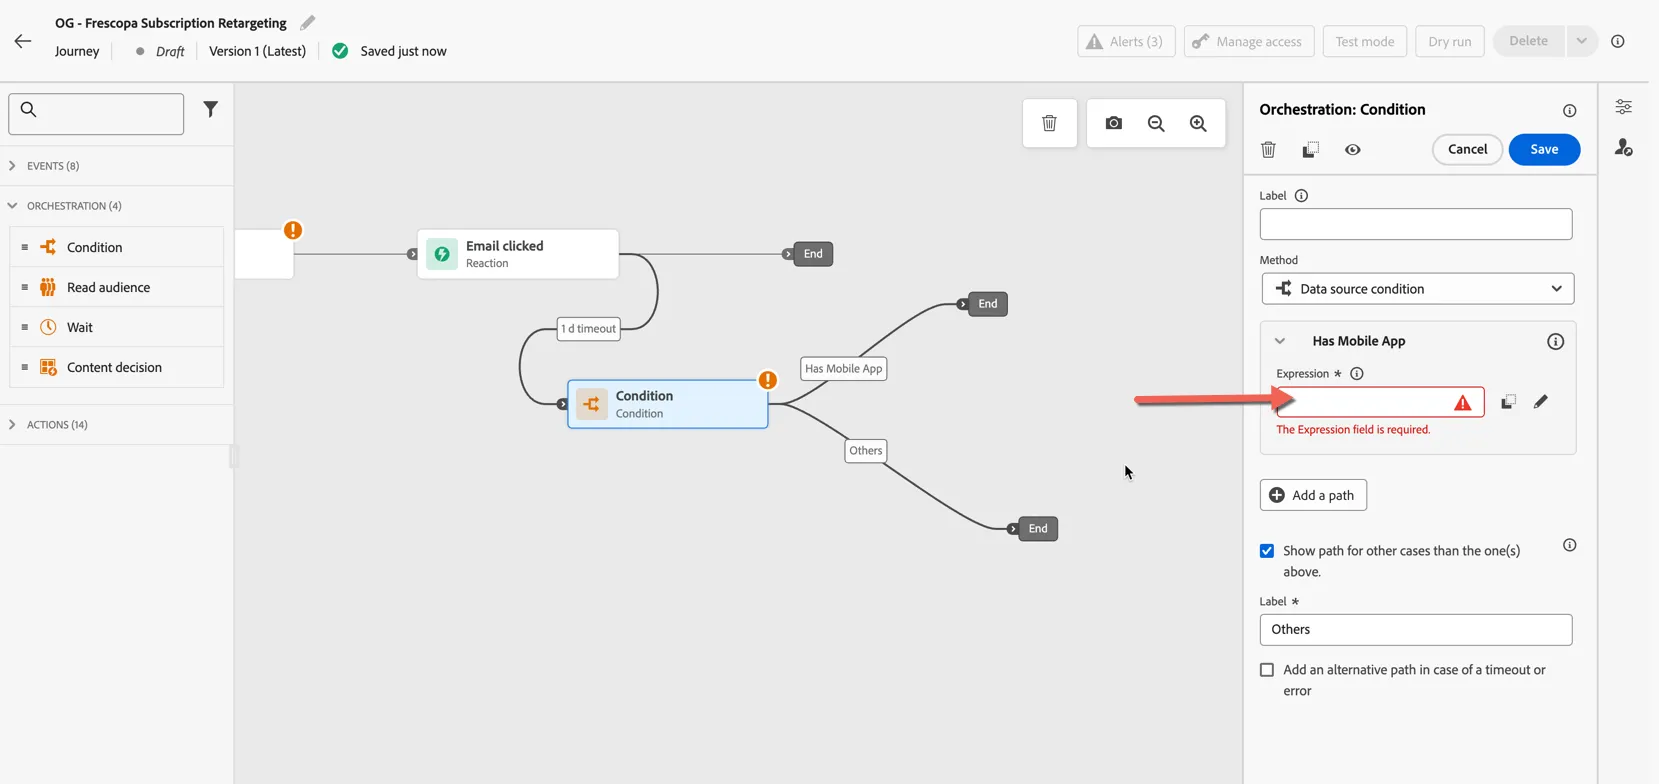Click the Cancel button
1659x784 pixels.
1467,149
